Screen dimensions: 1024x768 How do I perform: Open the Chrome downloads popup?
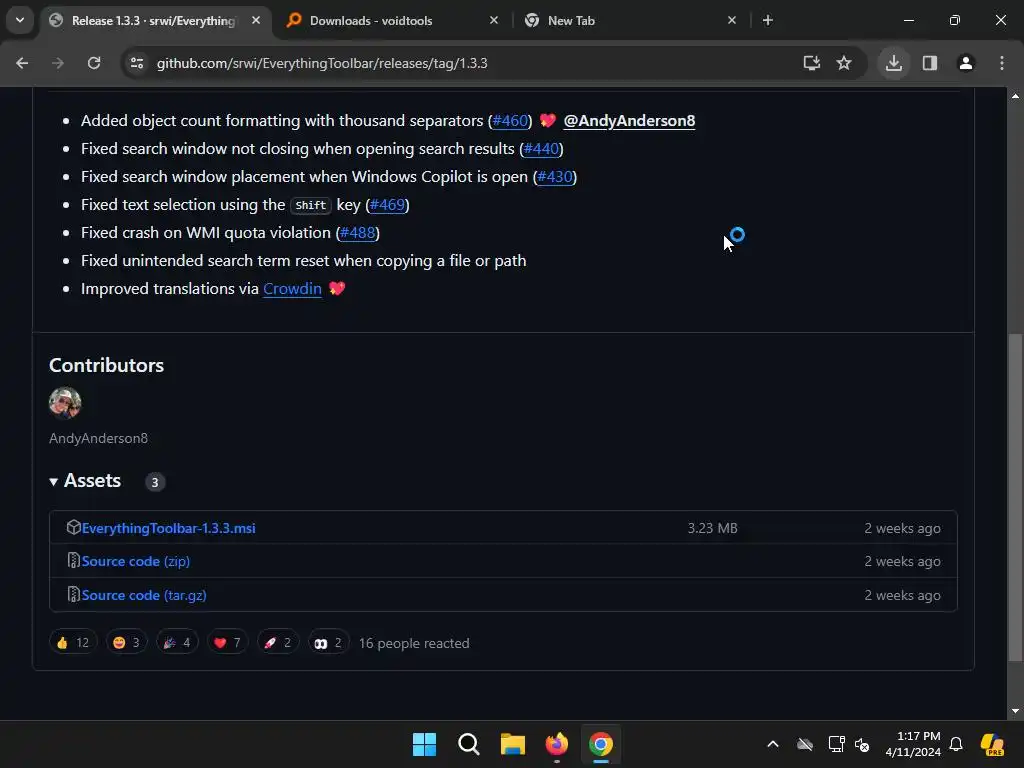894,63
